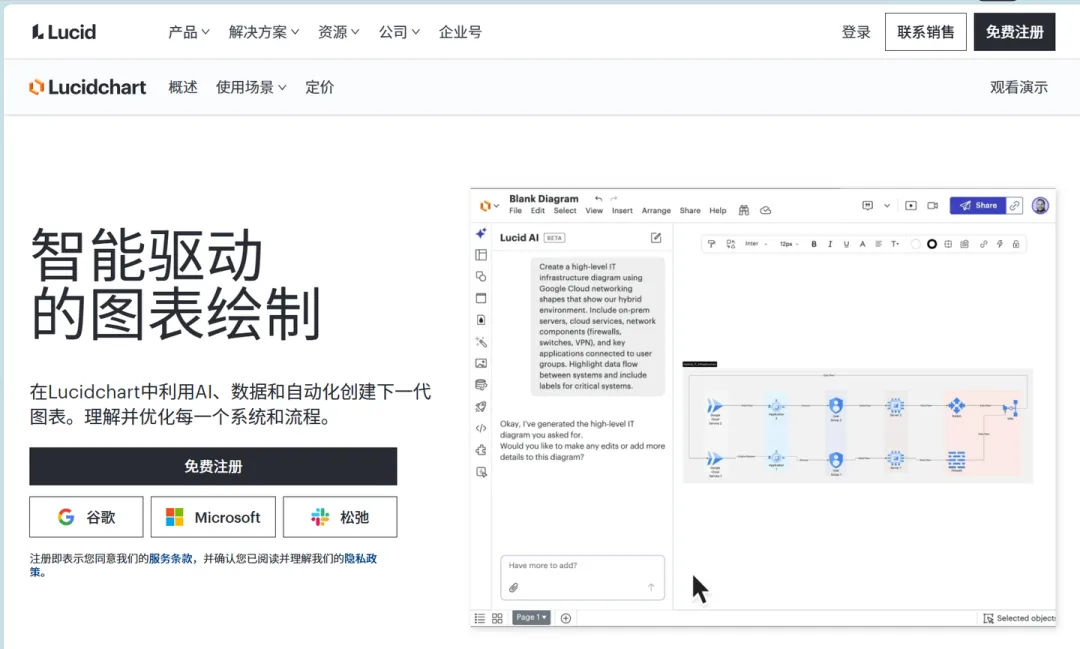
Task: Expand the 产品 dropdown menu
Action: tap(189, 32)
